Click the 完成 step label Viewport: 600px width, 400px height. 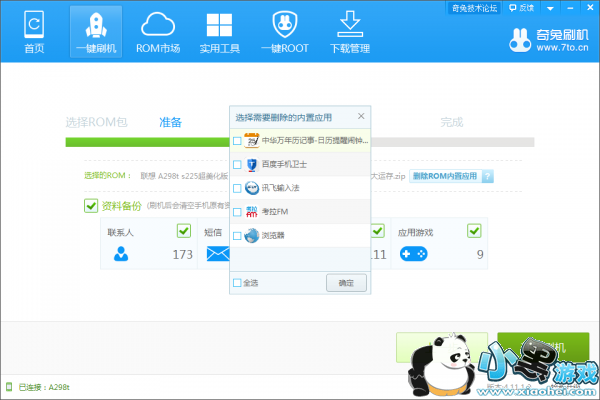click(x=452, y=122)
